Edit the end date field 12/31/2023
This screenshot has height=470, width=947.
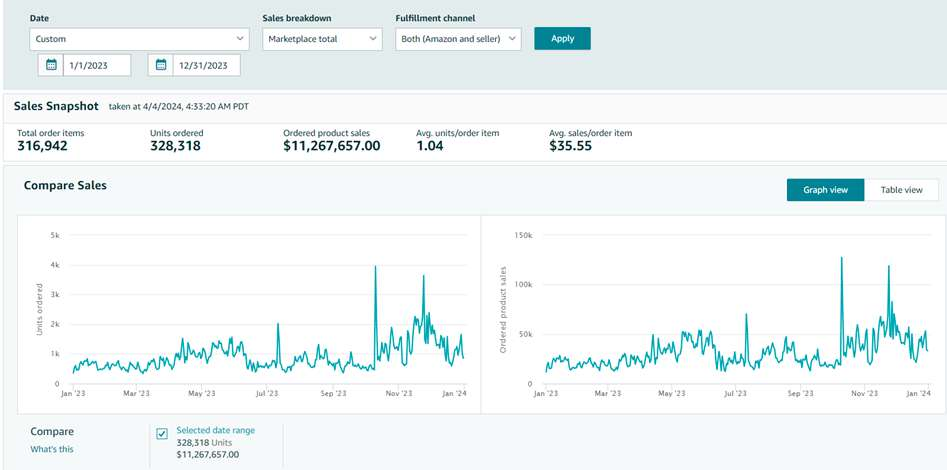(207, 65)
